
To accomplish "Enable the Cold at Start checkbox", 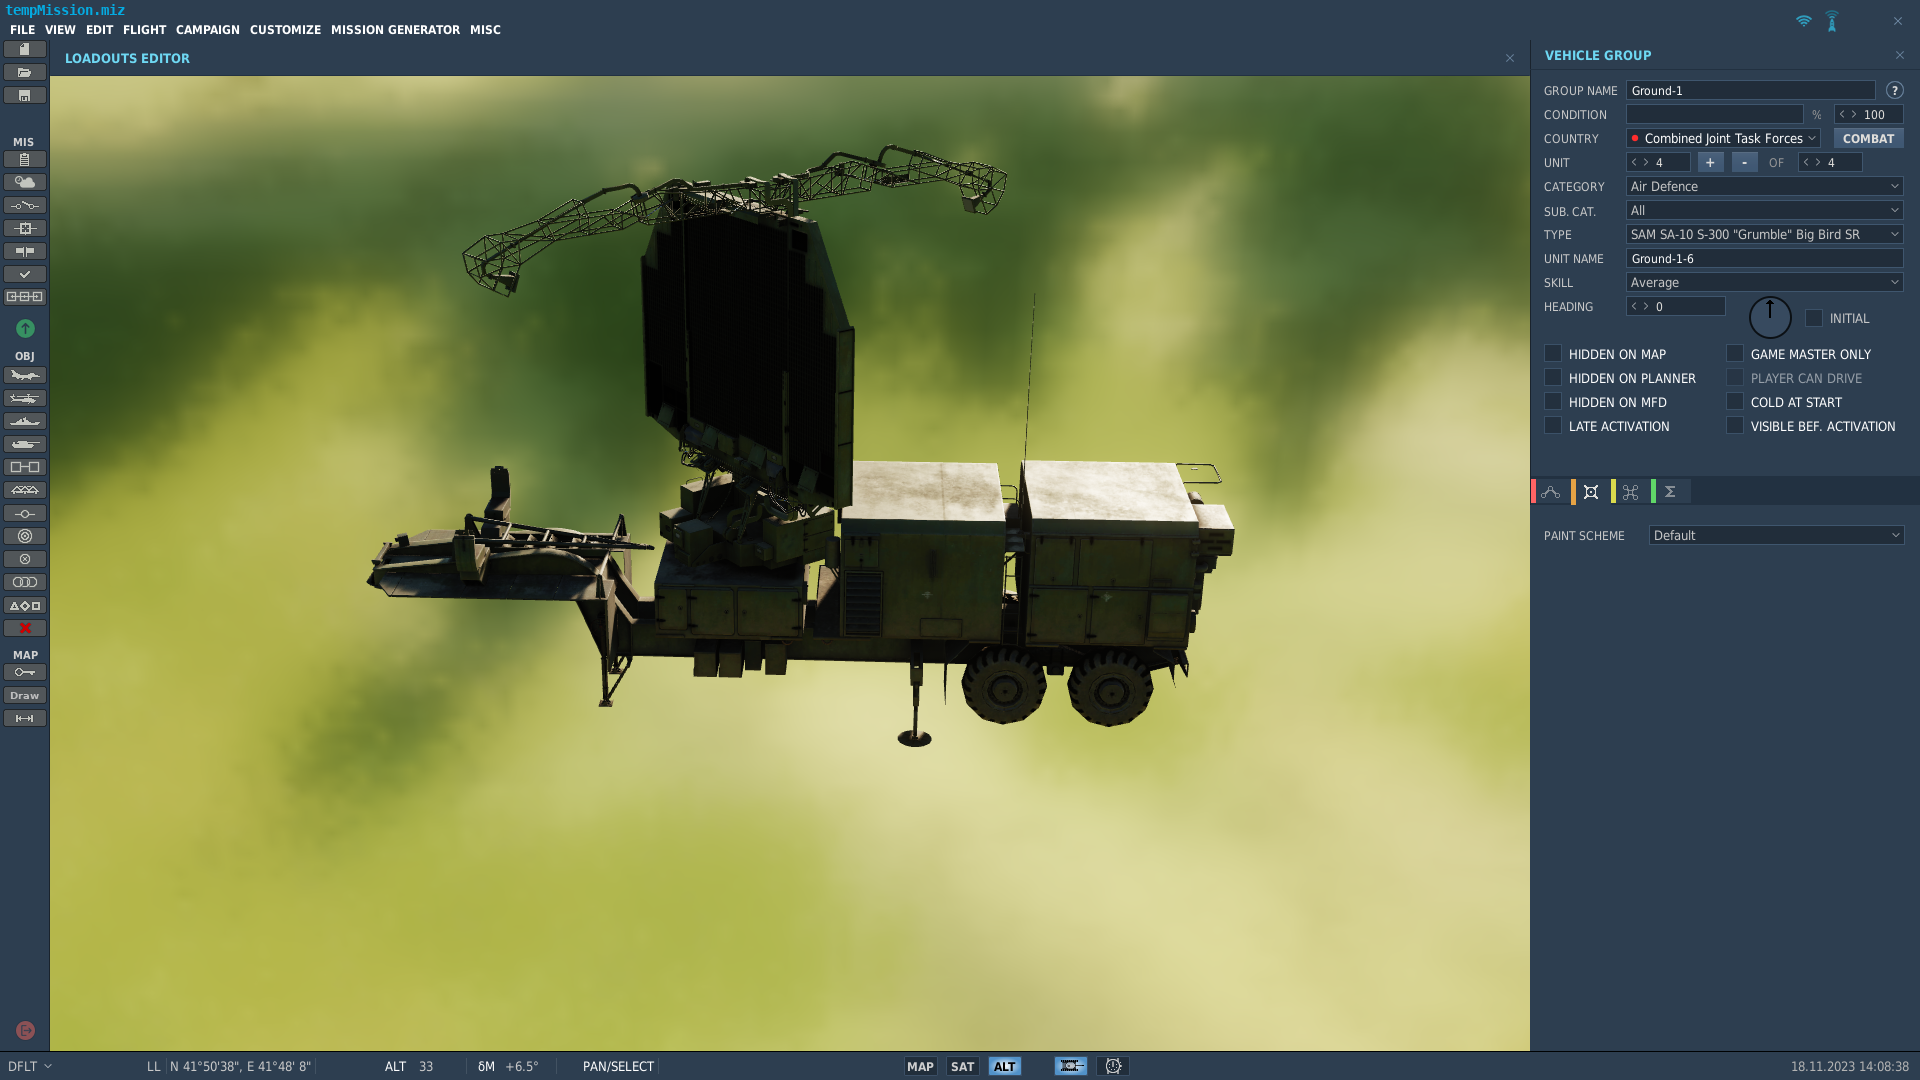I will (x=1735, y=401).
